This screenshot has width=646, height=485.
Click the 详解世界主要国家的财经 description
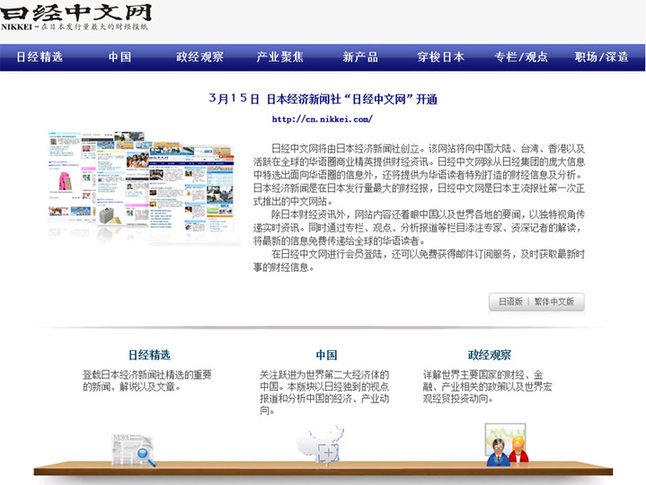pos(487,387)
